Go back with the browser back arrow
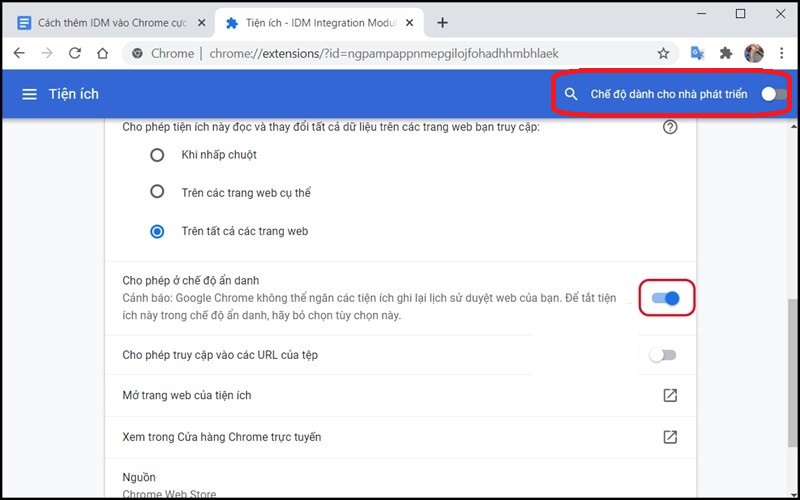The image size is (800, 500). (x=19, y=53)
